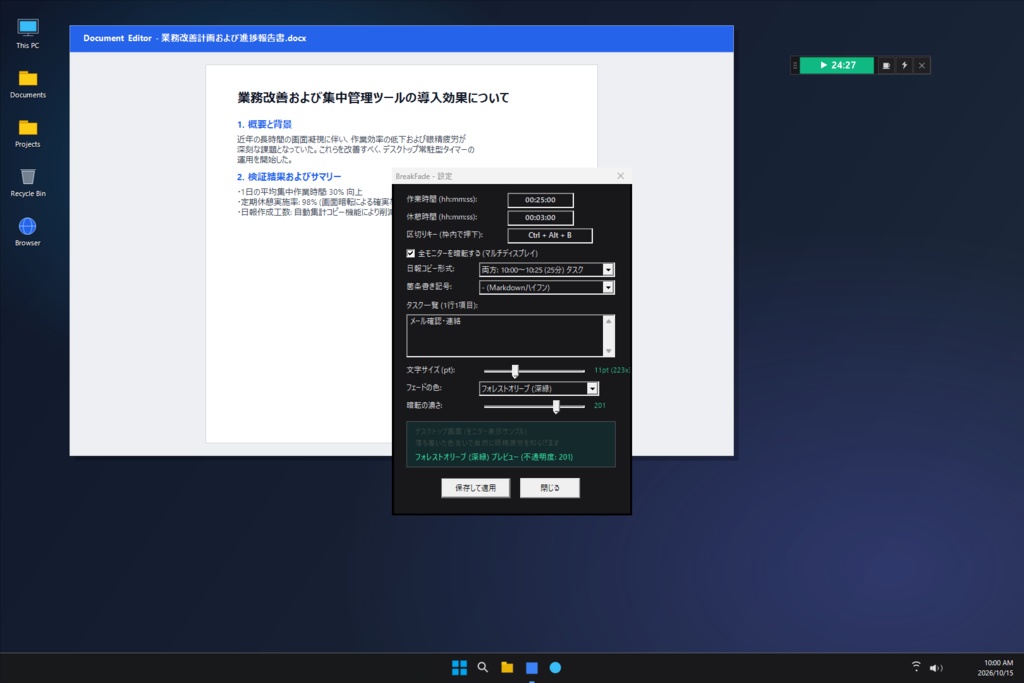Open File Explorer from the taskbar
Screen dimensions: 1024x683
pyautogui.click(x=507, y=667)
